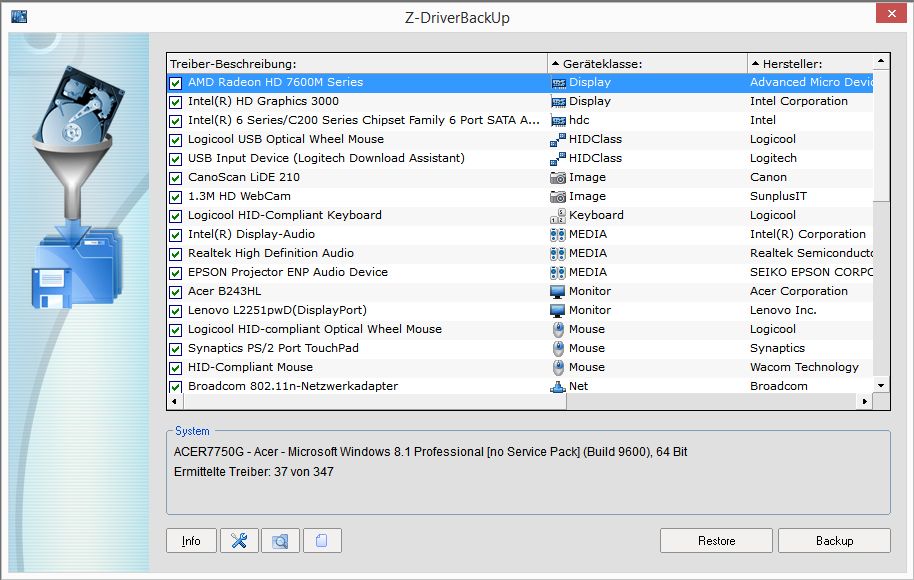
Task: Click Monitor icon for Lenovo L2251pwD
Action: (x=558, y=311)
